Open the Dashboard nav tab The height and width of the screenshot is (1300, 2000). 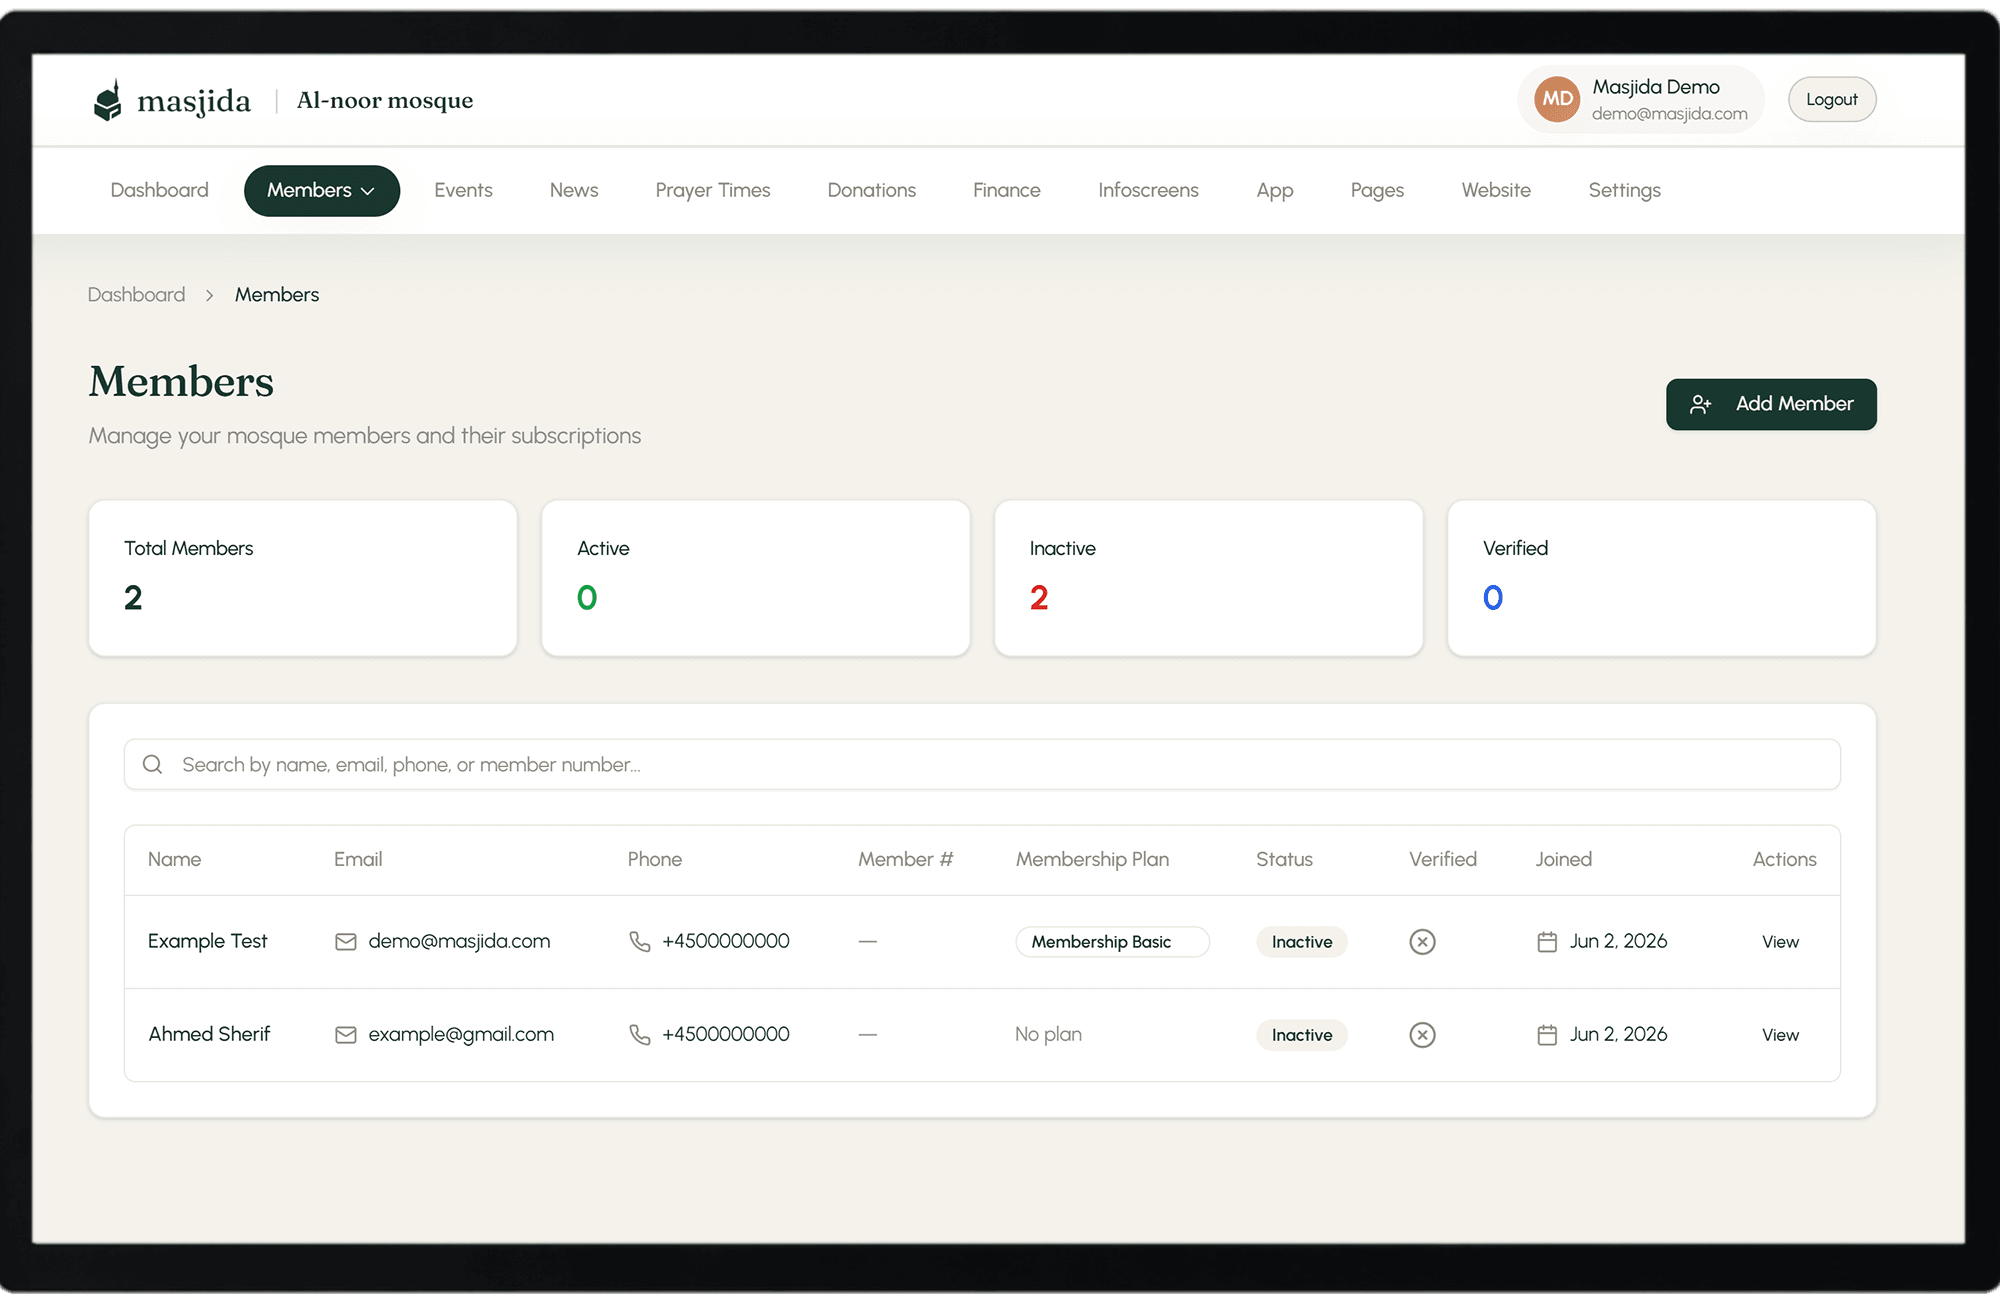[x=159, y=190]
